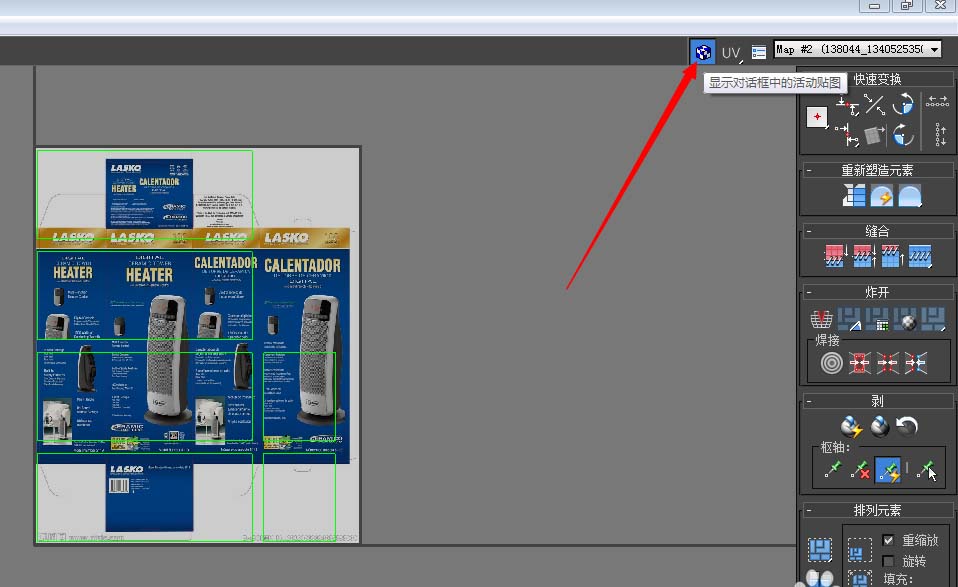This screenshot has height=587, width=958.
Task: Rotate +90 around pivot icon
Action: point(903,104)
